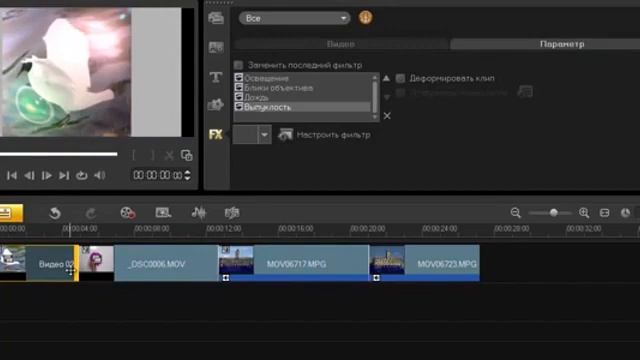640x360 pixels.
Task: Select the MOV06717.MPG clip
Action: click(x=293, y=263)
